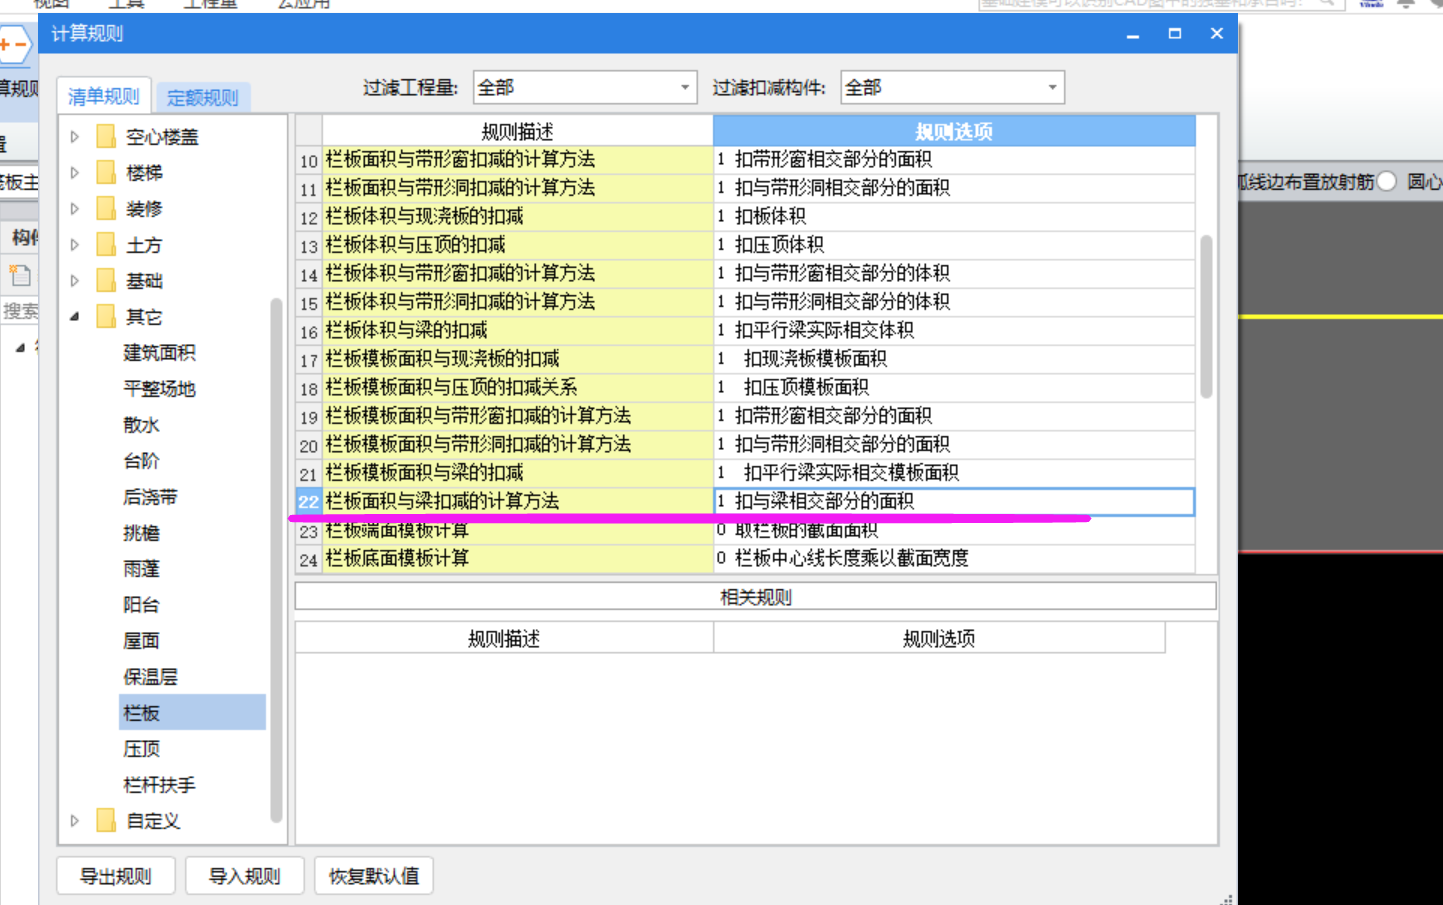Screen dimensions: 1443x905
Task: Click the 装修 folder icon
Action: point(106,209)
